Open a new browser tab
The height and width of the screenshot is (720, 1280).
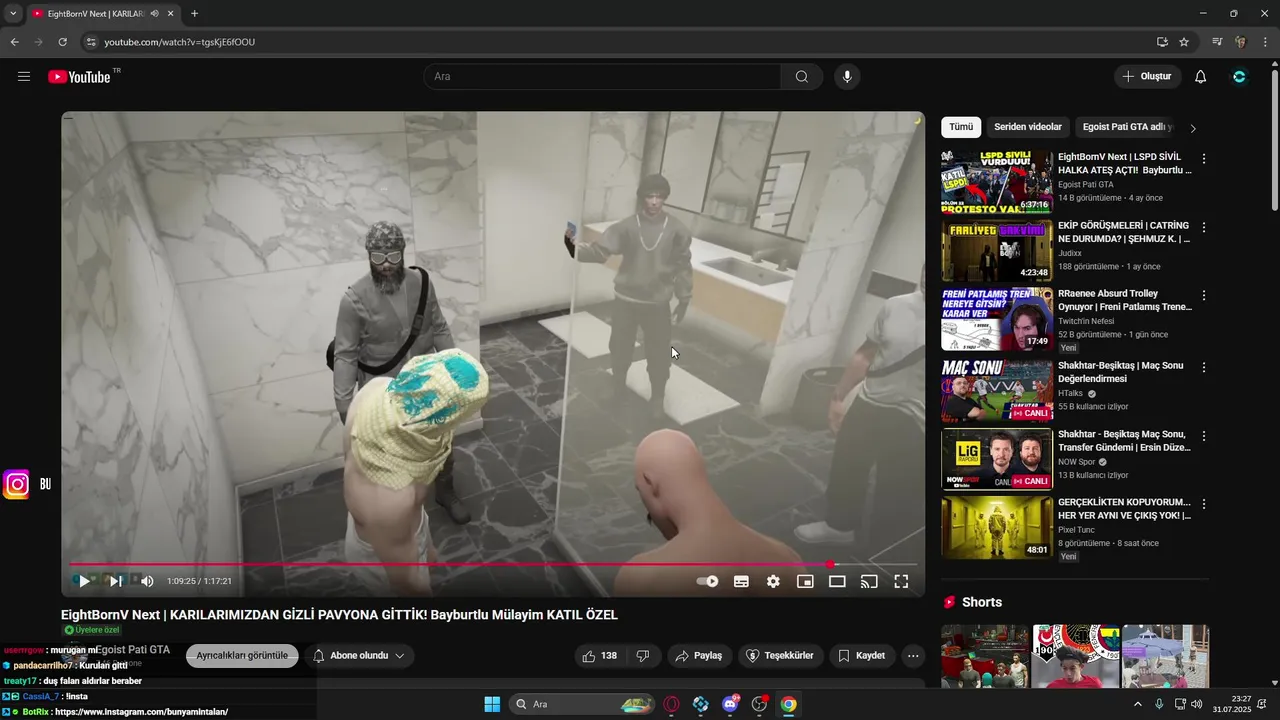coord(194,14)
